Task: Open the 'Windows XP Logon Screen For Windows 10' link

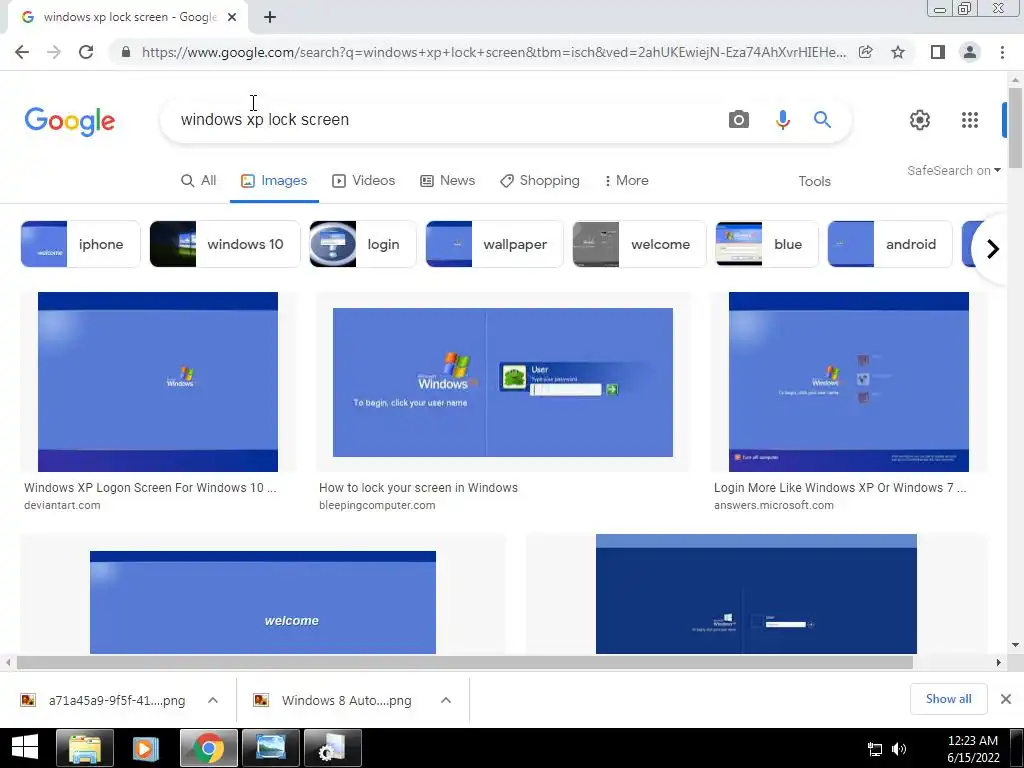Action: pos(150,488)
